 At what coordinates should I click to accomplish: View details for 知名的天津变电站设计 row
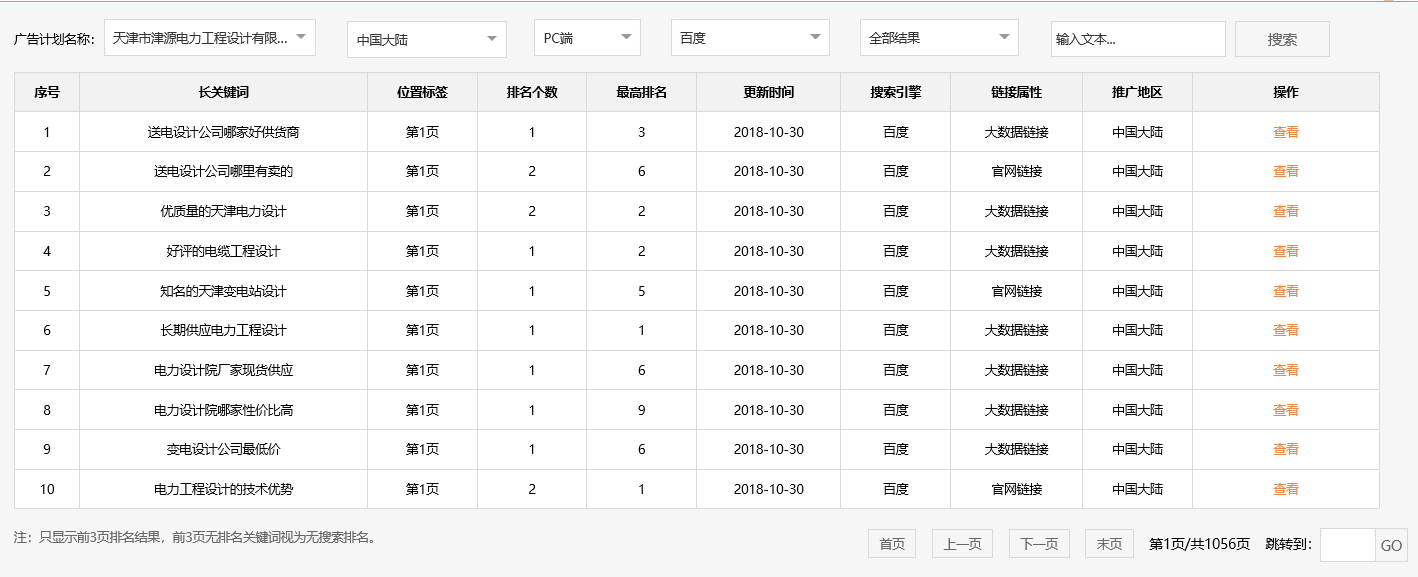point(1285,291)
